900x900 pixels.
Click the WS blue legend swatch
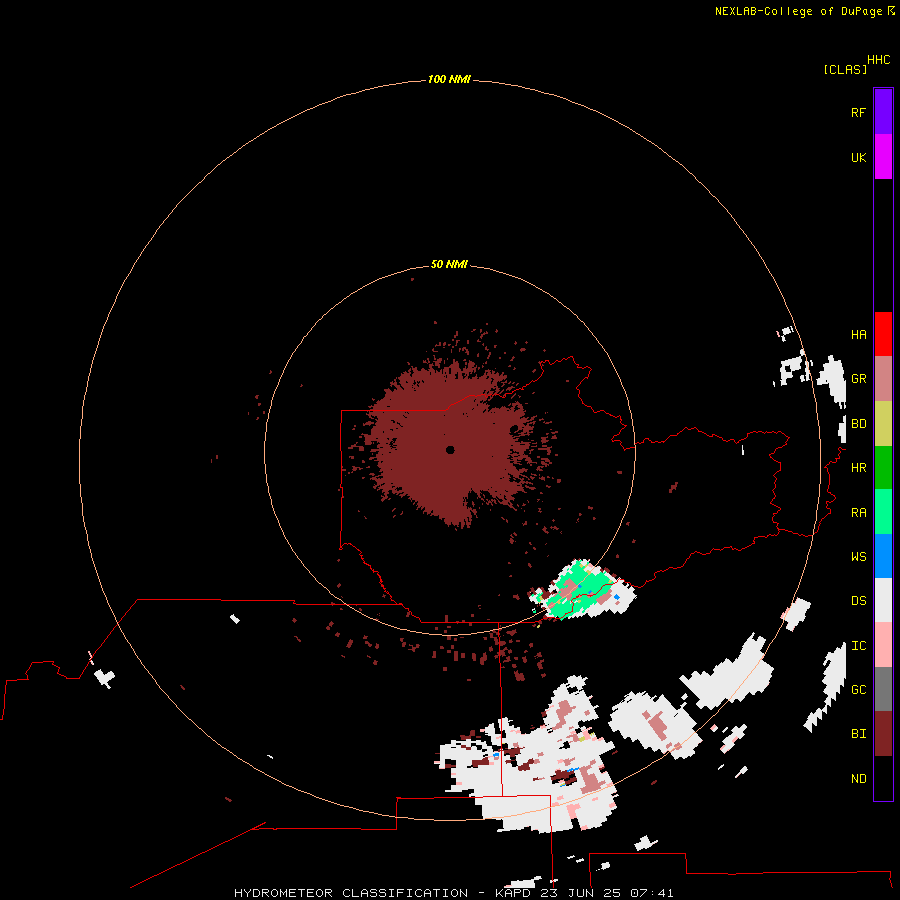[883, 556]
